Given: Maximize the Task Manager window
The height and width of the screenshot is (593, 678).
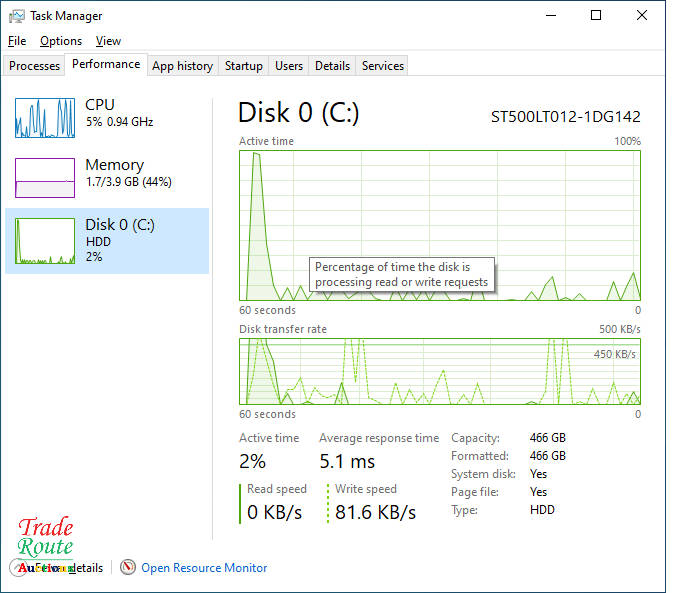Looking at the screenshot, I should point(596,16).
